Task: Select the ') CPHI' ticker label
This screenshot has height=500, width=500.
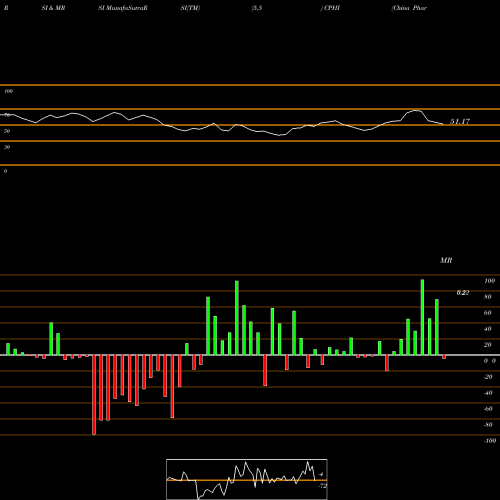Action: [330, 8]
